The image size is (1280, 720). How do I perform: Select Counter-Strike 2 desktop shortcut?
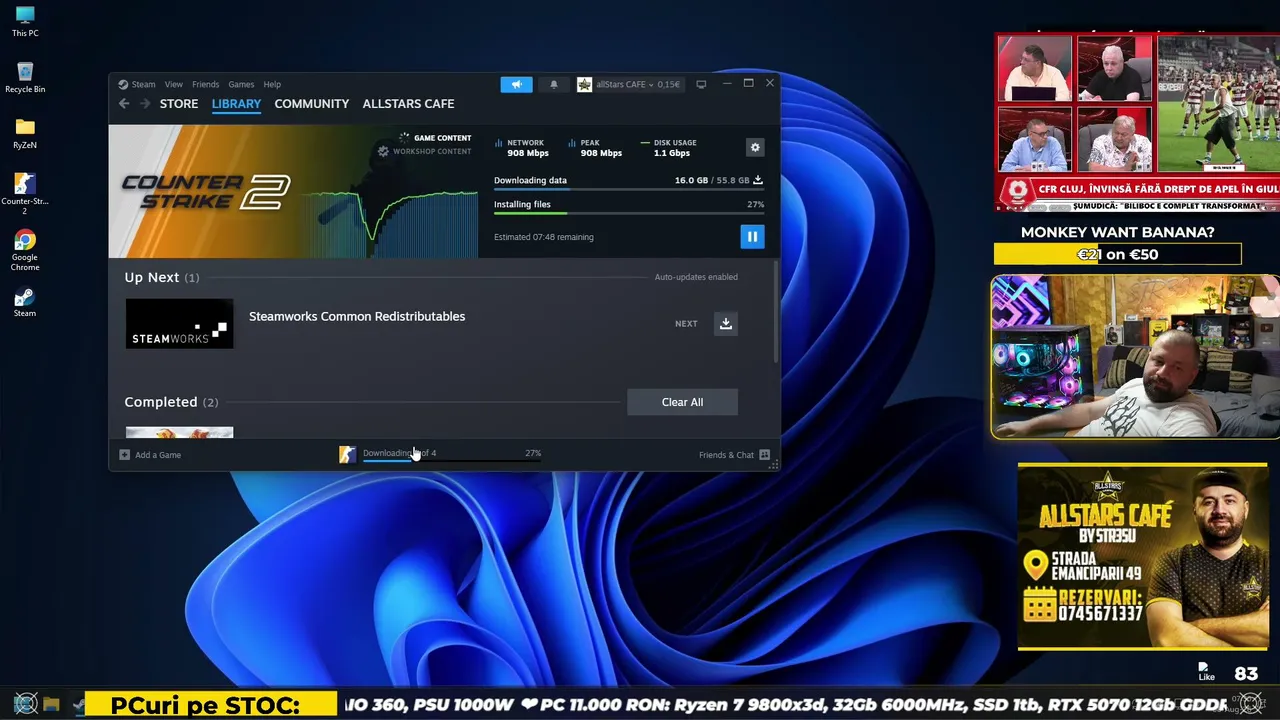pyautogui.click(x=25, y=193)
